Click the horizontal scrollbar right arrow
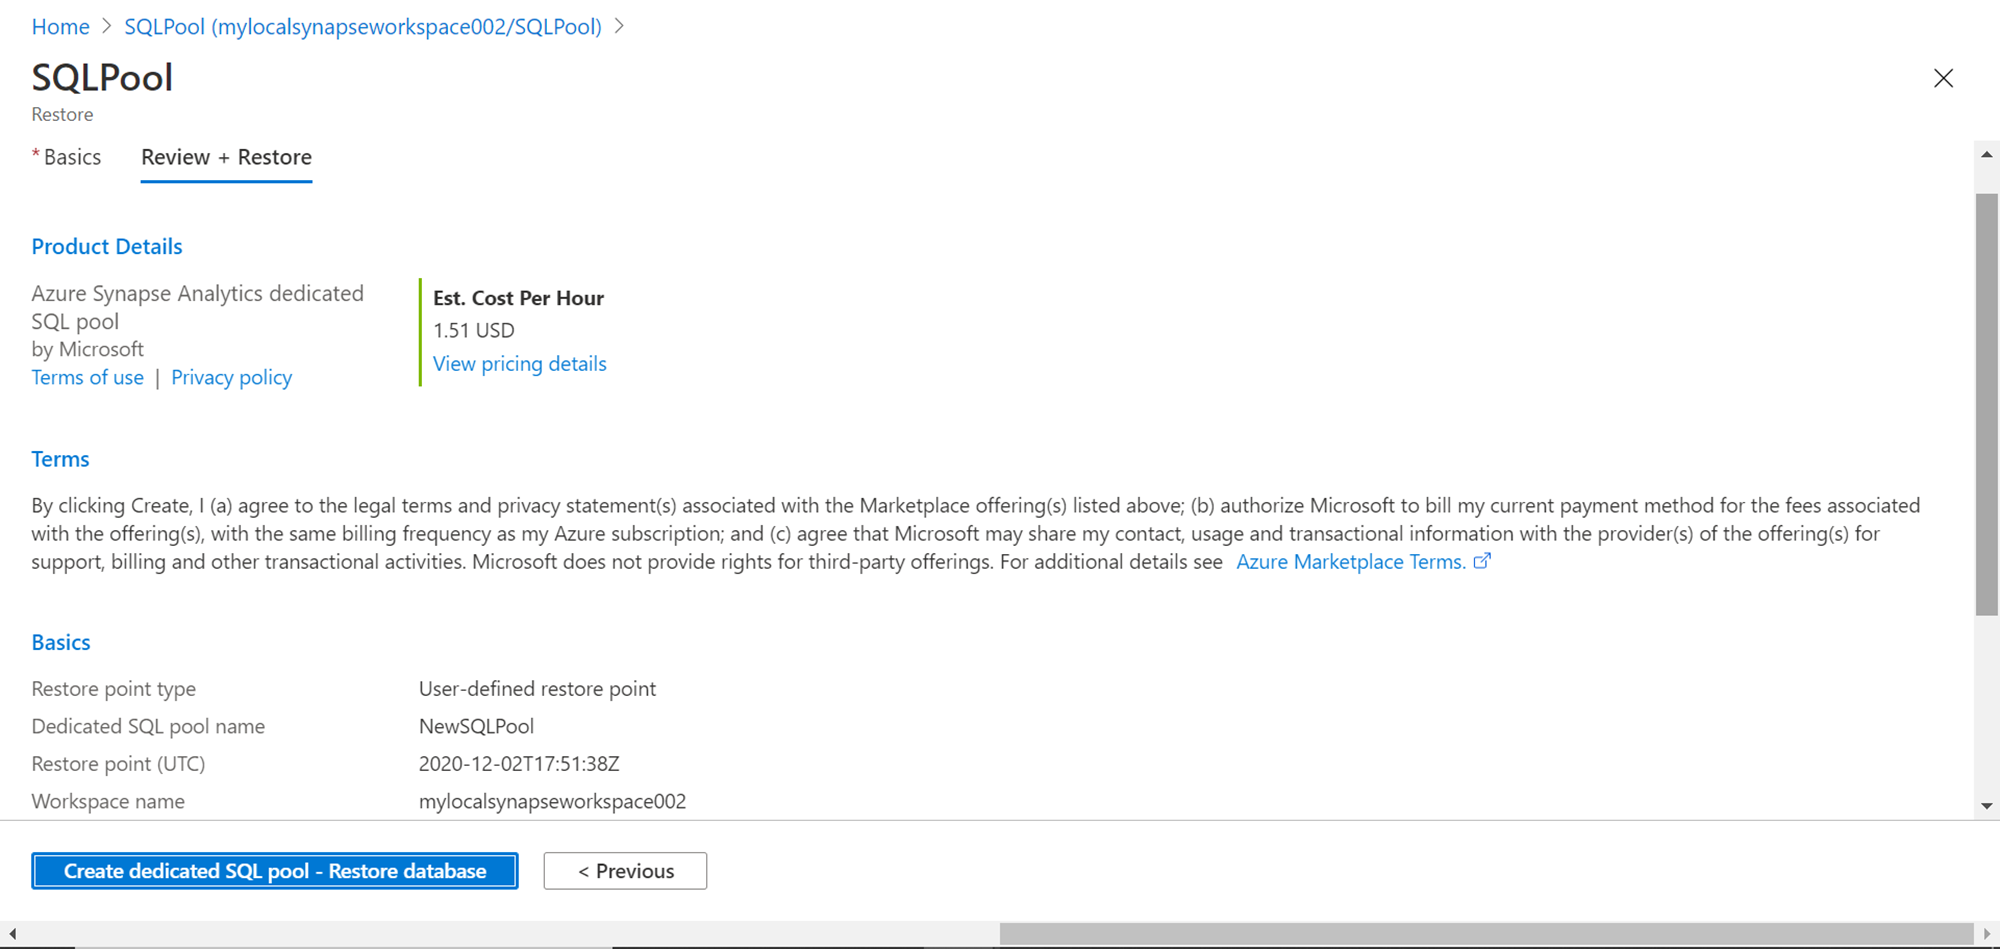2000x949 pixels. [x=1986, y=934]
